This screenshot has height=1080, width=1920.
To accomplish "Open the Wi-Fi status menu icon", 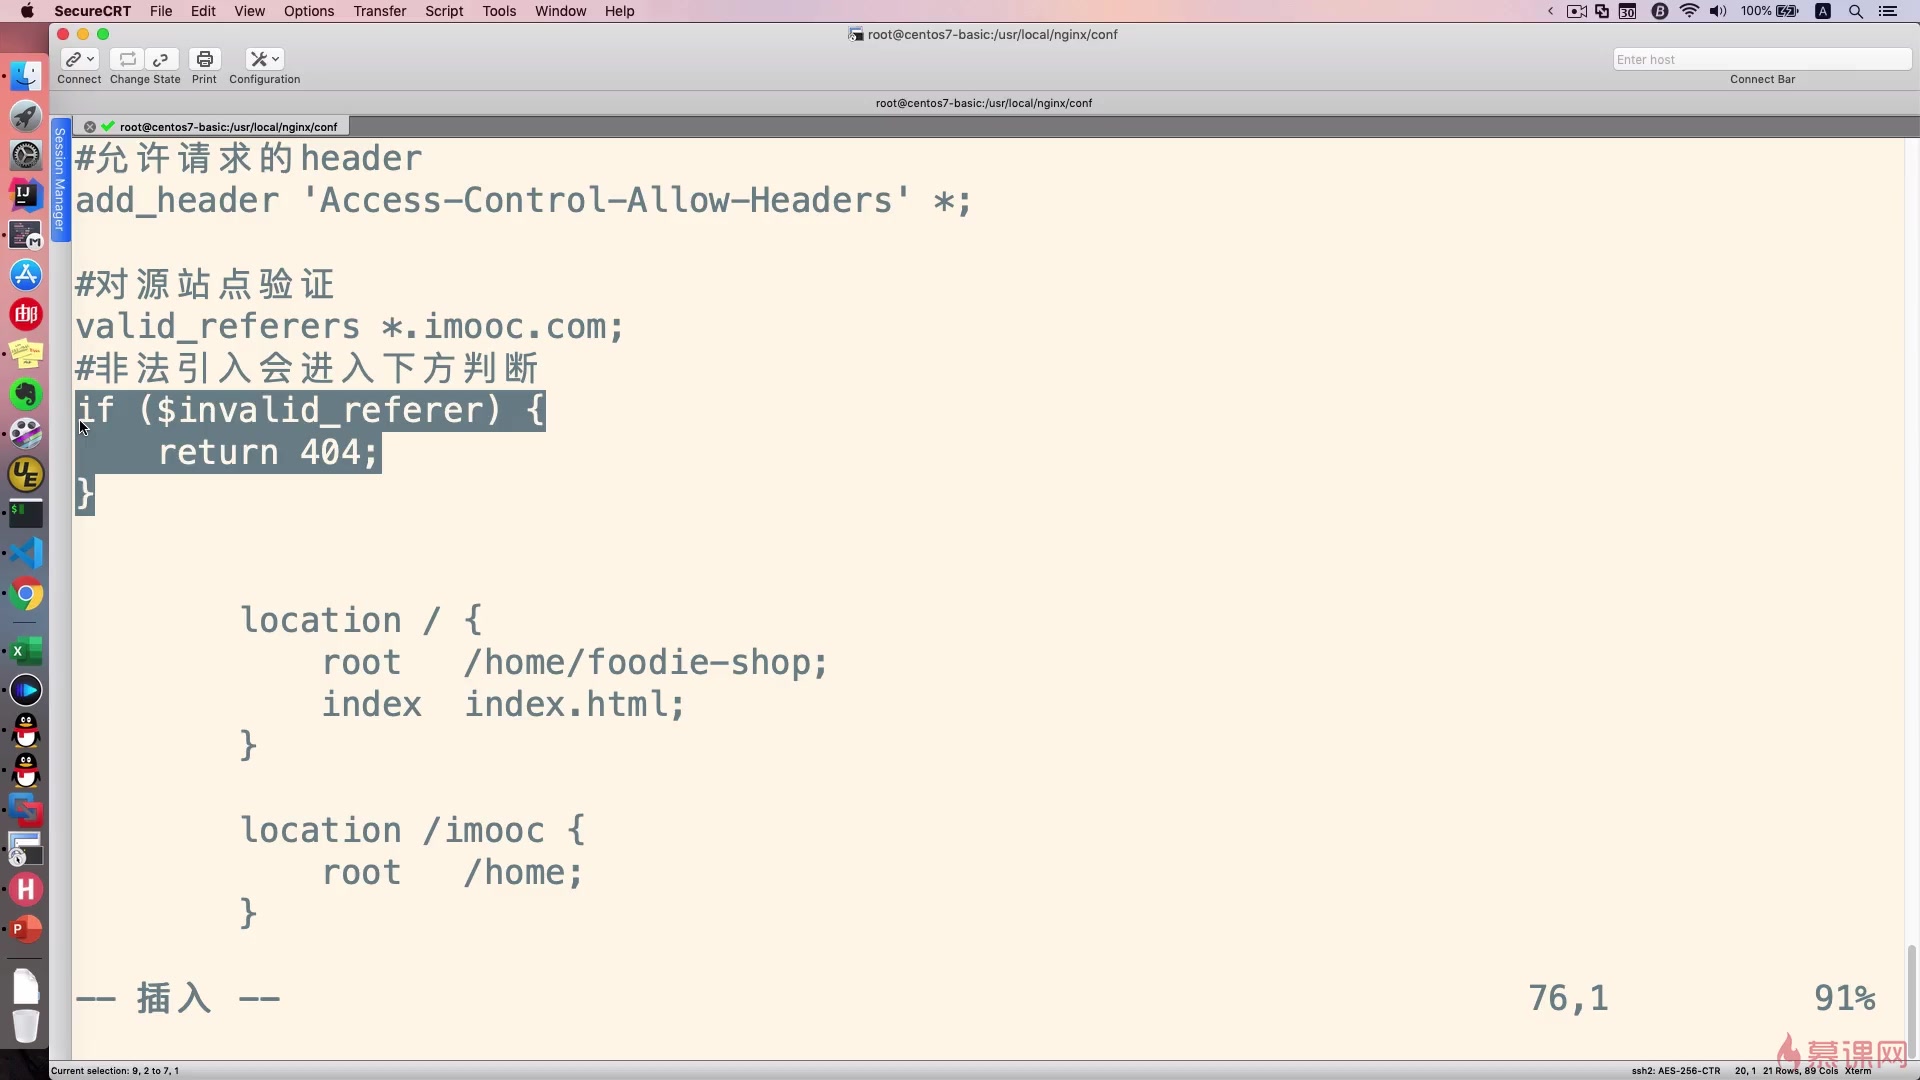I will coord(1689,11).
